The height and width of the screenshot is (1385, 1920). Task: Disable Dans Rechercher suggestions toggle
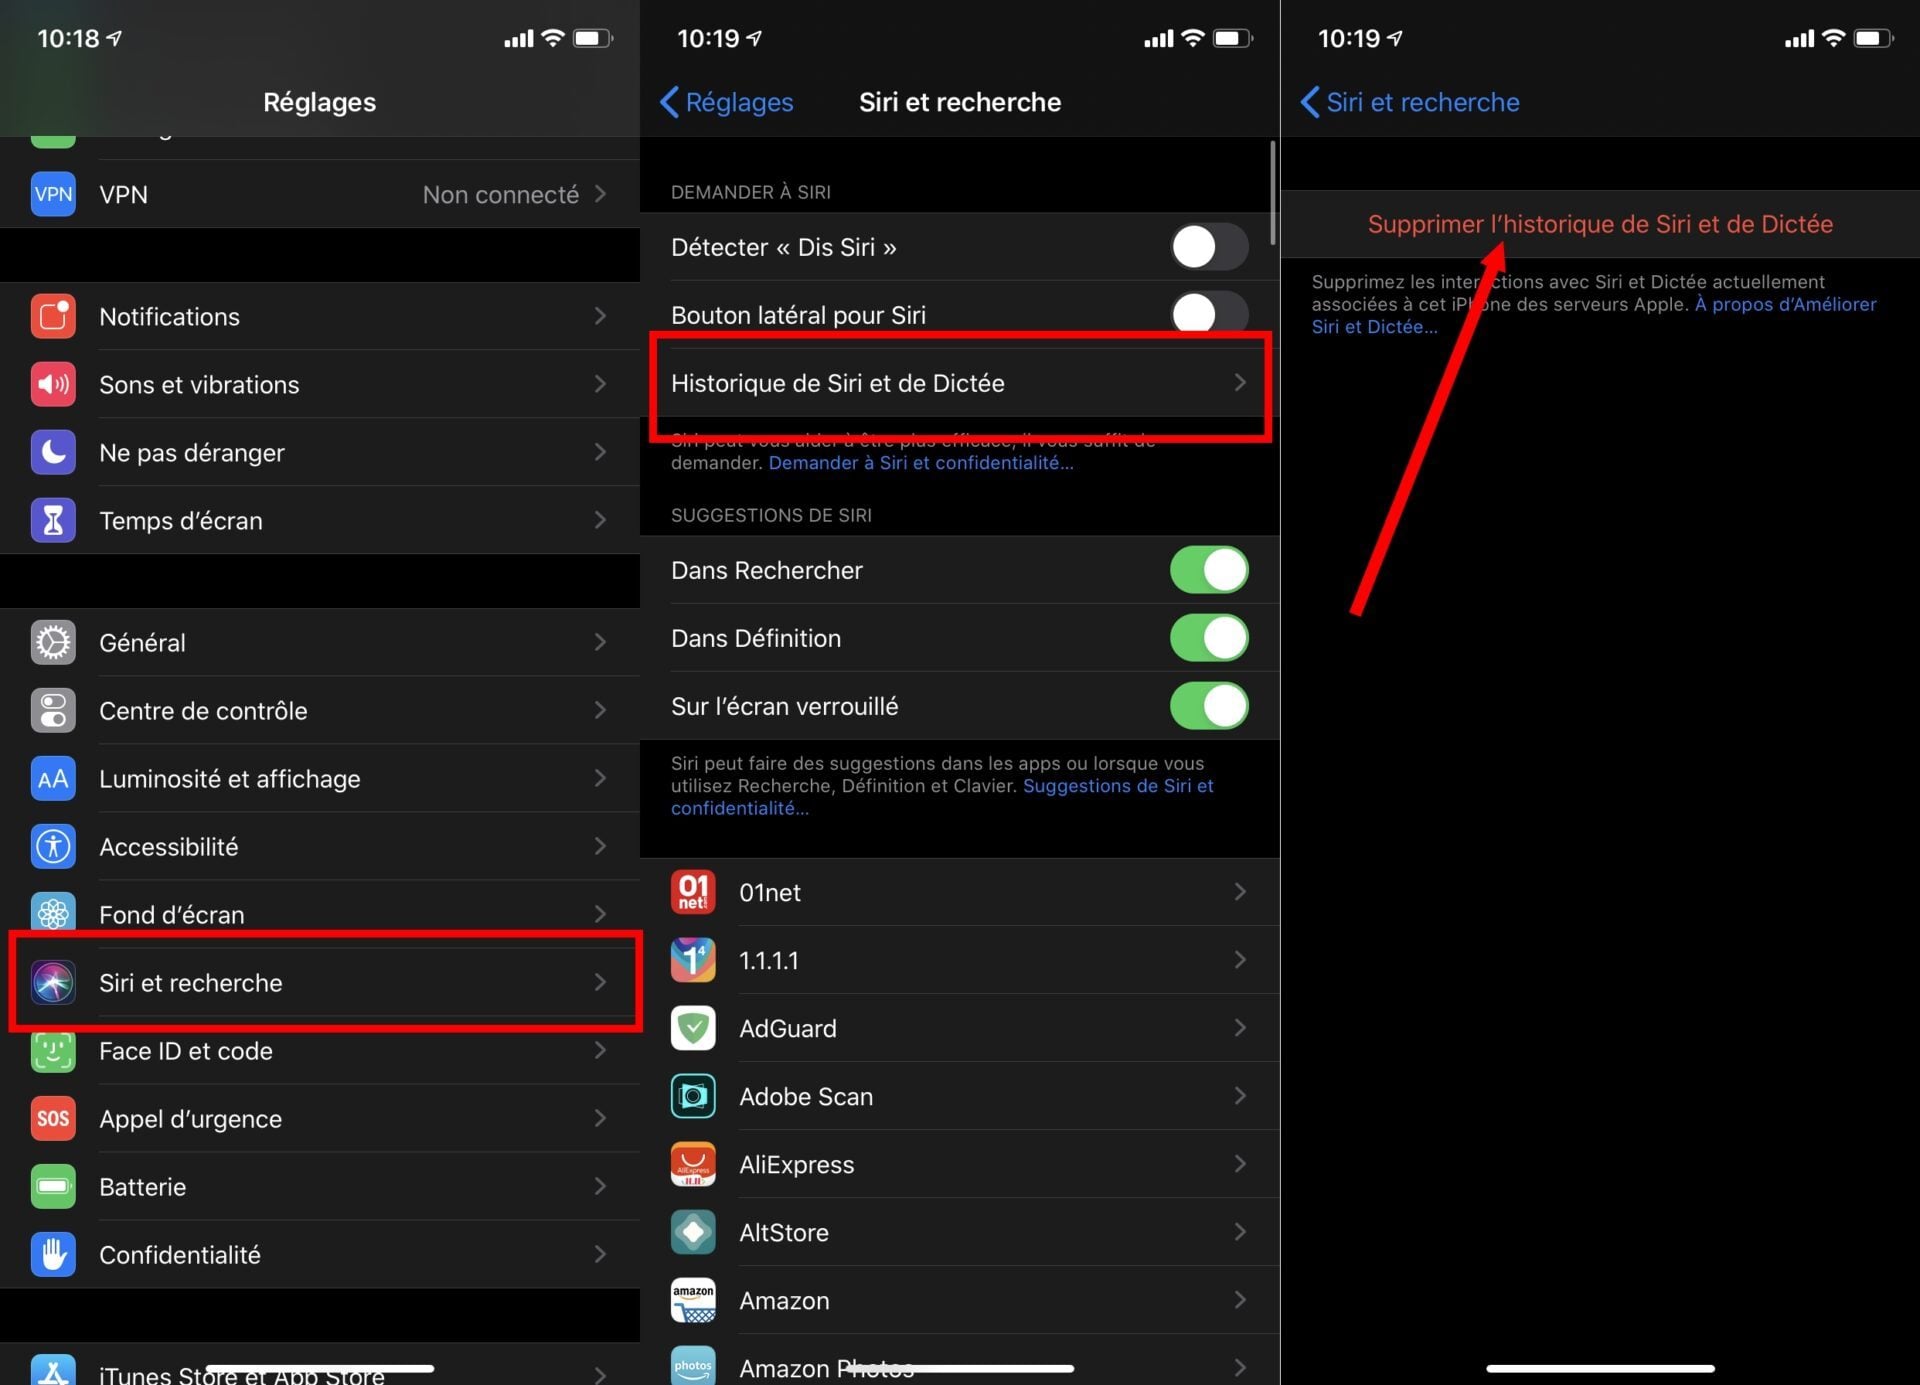tap(1209, 570)
